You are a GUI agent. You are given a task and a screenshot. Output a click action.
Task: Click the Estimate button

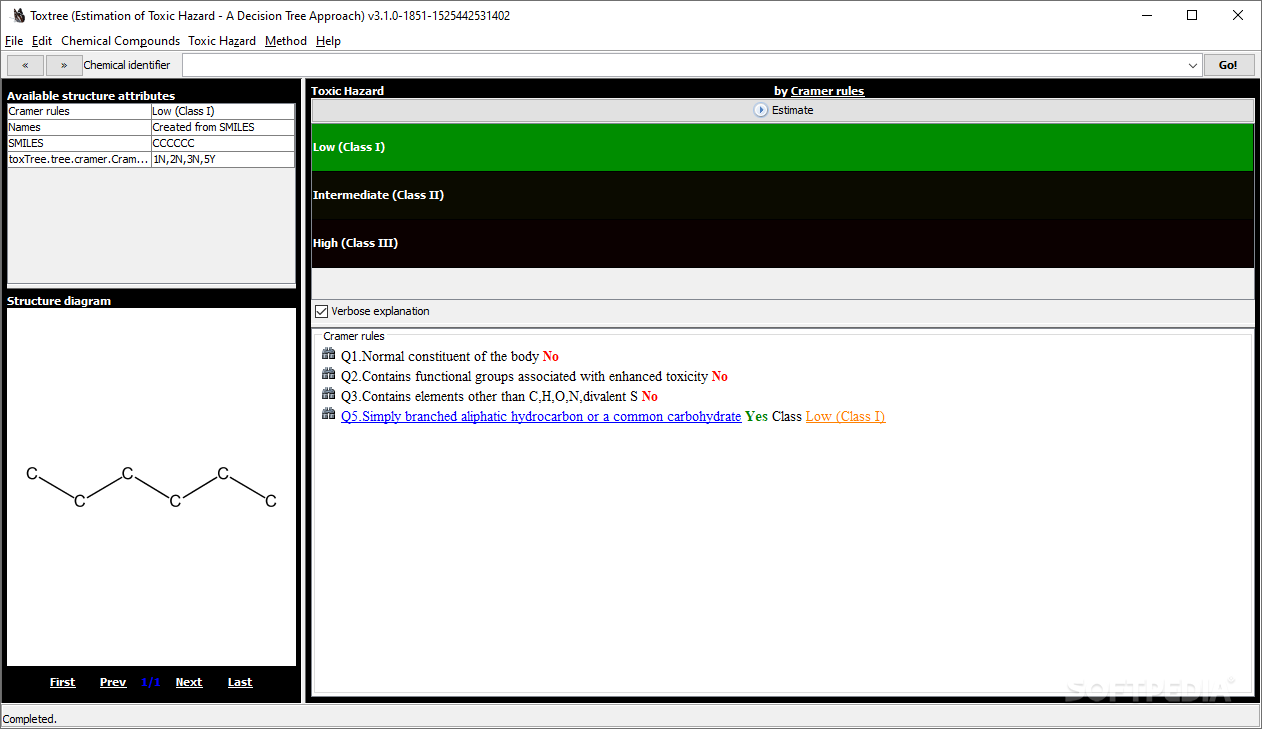point(783,110)
